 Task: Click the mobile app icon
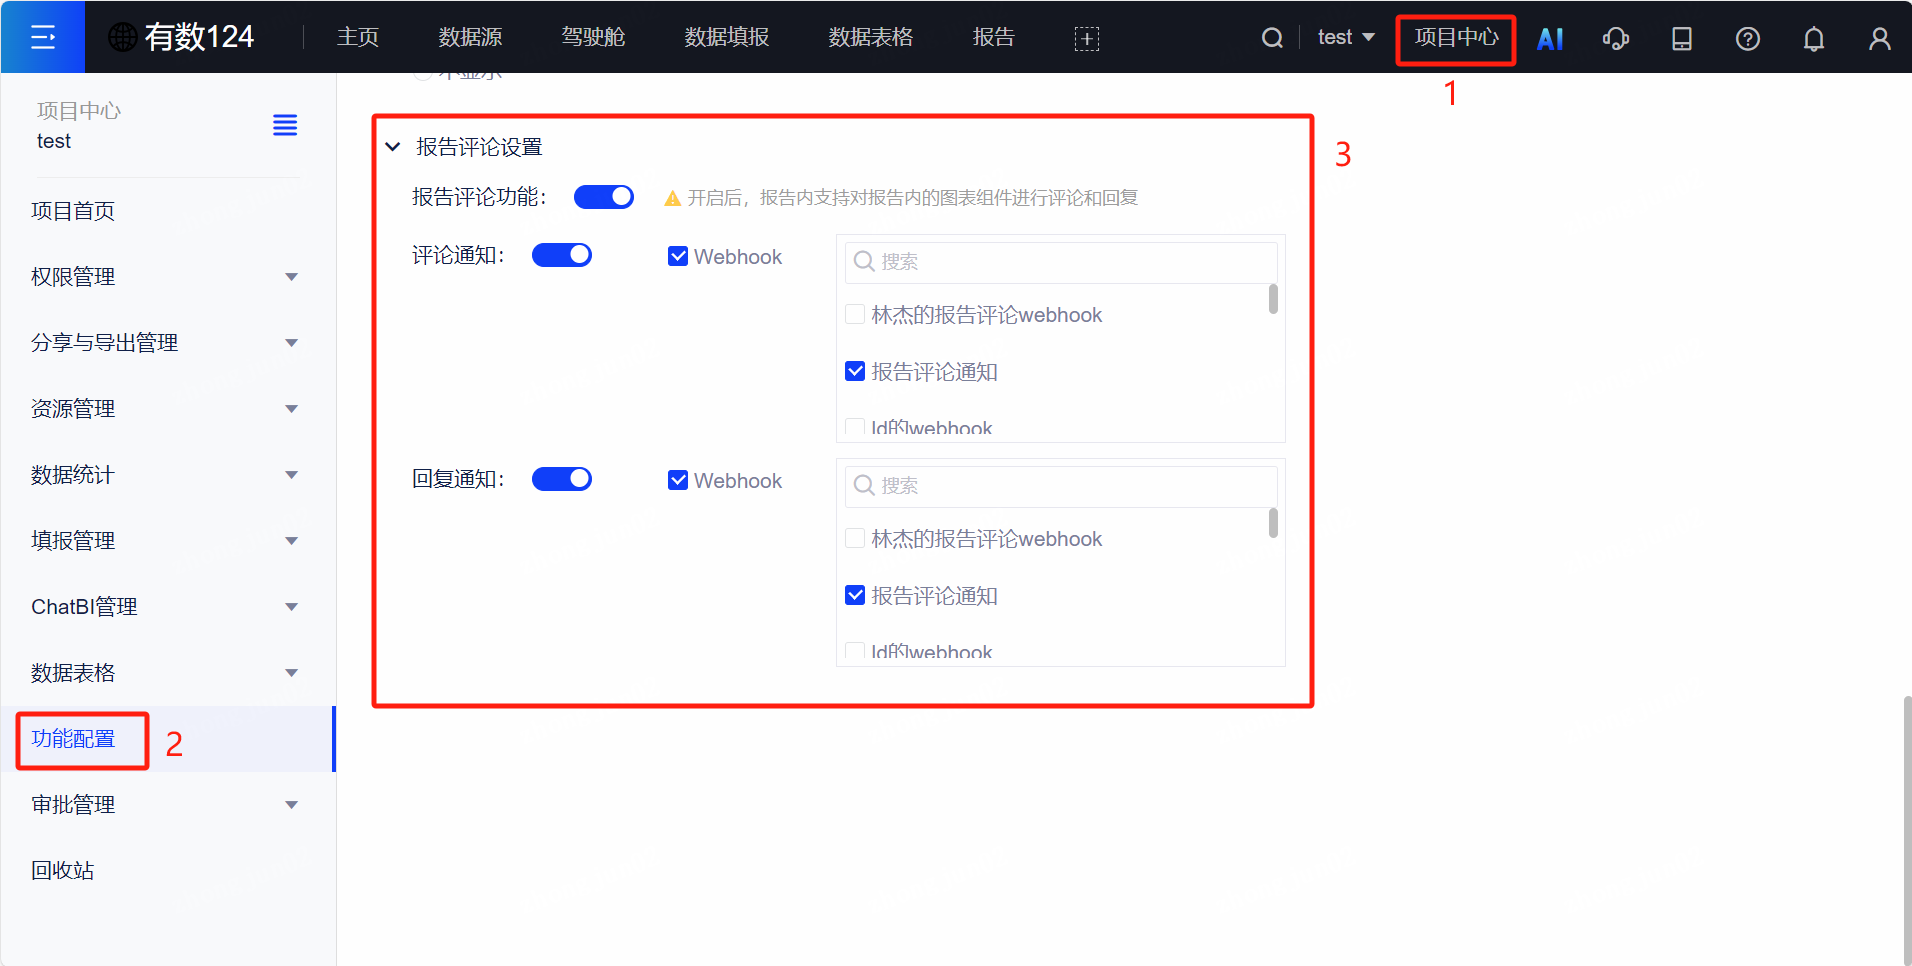1681,37
